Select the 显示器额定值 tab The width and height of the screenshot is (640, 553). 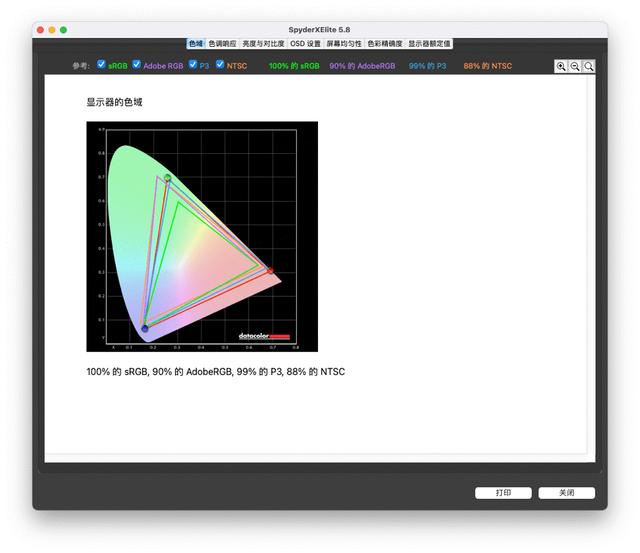click(x=429, y=44)
